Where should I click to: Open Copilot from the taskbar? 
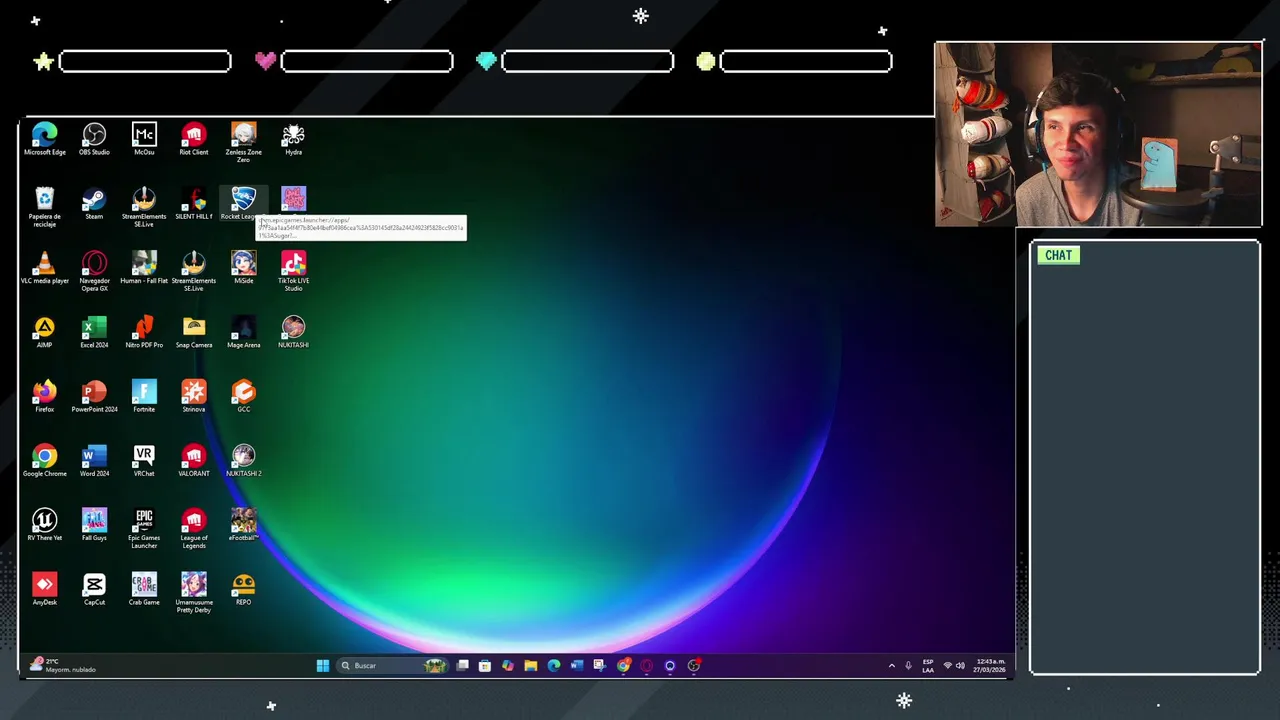pyautogui.click(x=508, y=666)
